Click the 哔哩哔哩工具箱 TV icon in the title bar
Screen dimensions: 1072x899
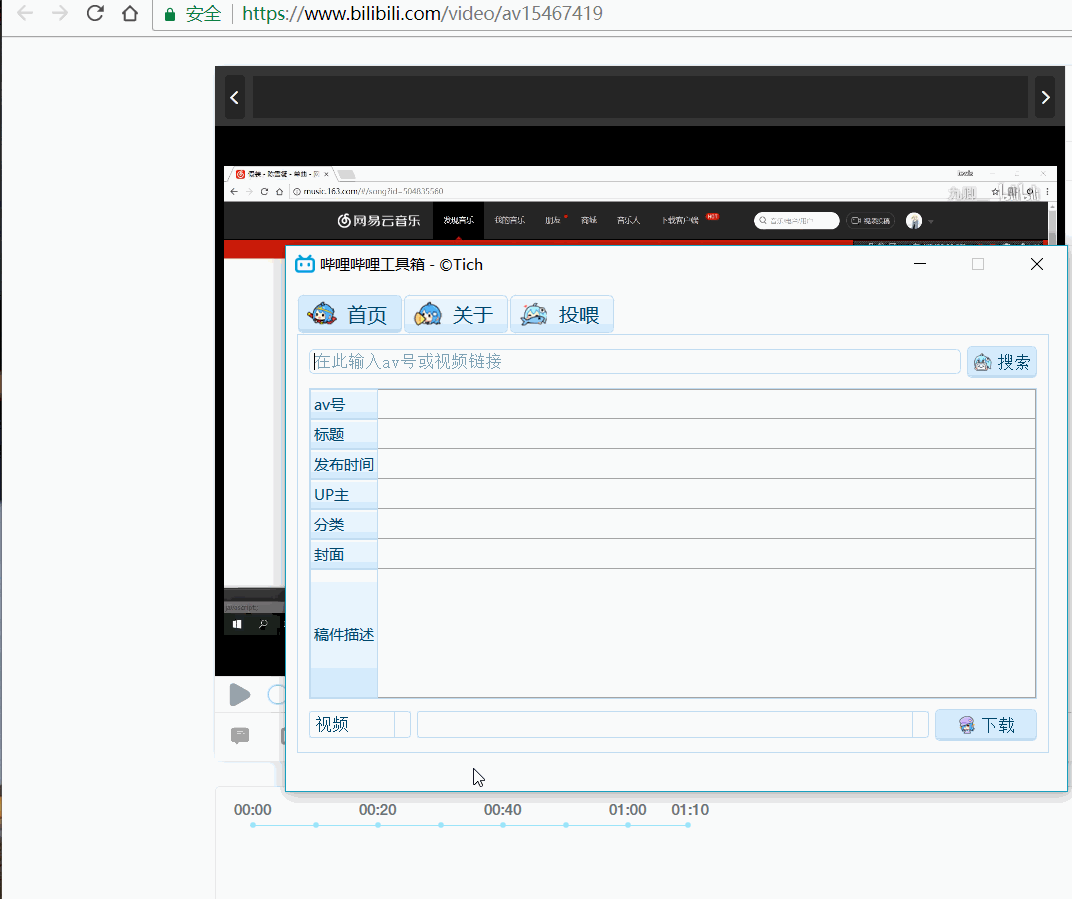coord(304,264)
